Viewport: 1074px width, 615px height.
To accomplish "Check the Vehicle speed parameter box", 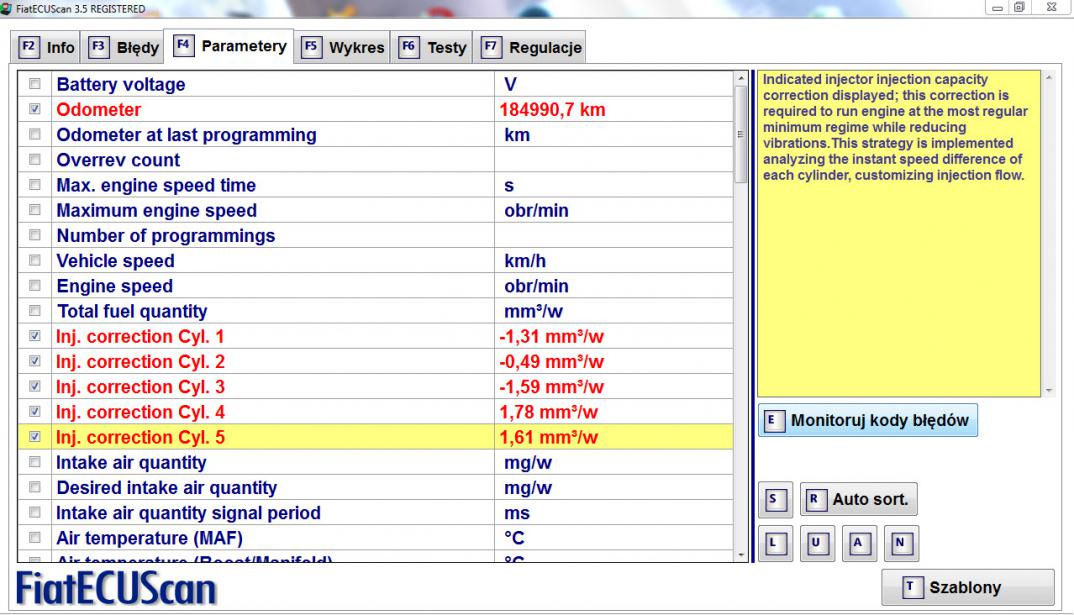I will [34, 260].
